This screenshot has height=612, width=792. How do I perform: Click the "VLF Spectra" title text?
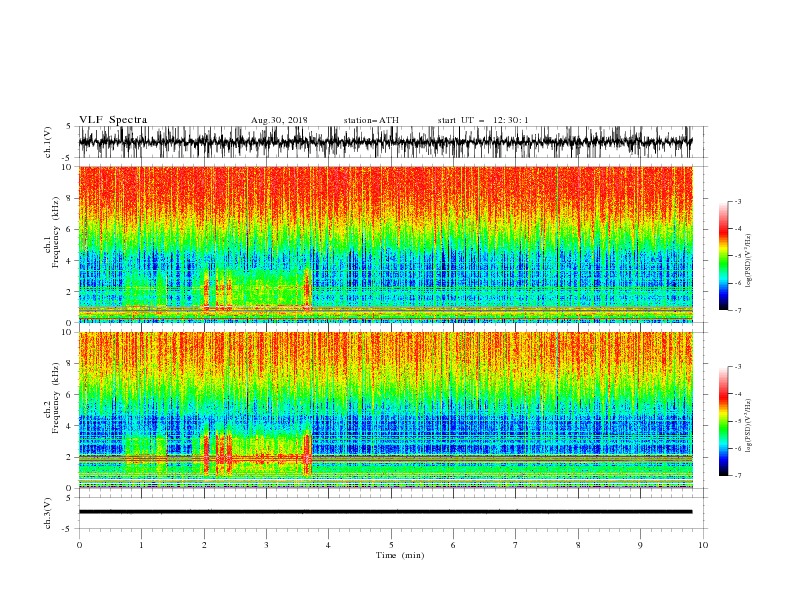[113, 120]
